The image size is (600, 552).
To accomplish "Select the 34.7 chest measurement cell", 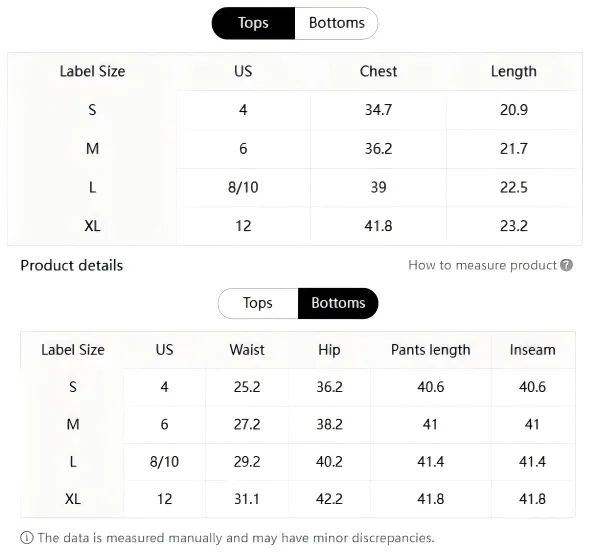I will [x=378, y=110].
